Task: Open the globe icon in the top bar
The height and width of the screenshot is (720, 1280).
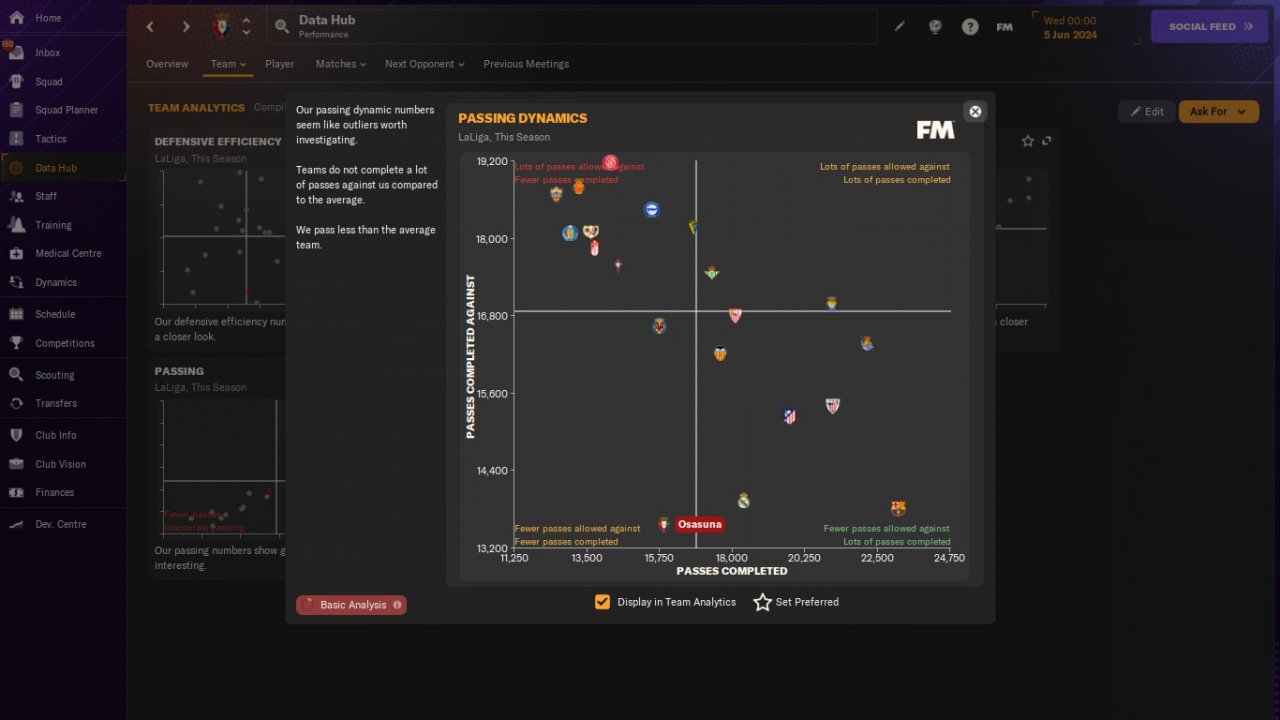Action: 935,27
